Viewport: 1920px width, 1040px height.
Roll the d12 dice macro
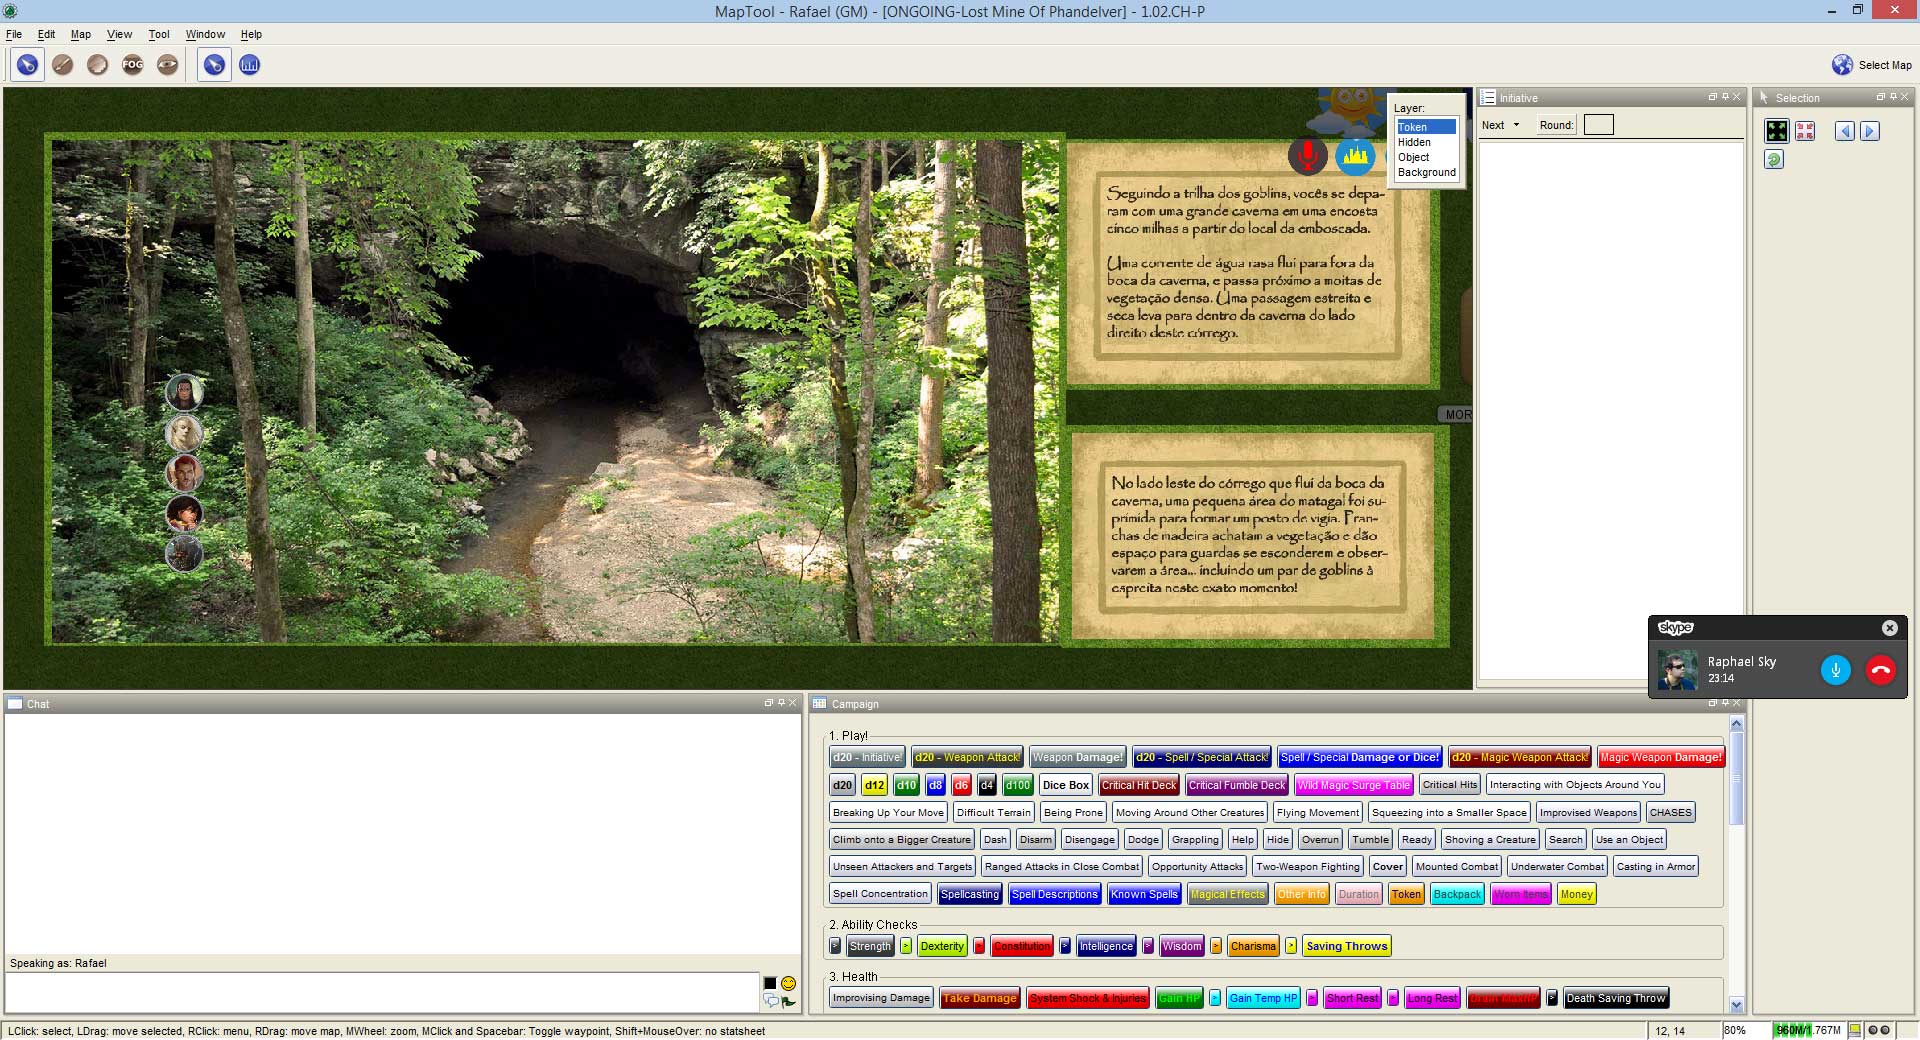coord(874,785)
